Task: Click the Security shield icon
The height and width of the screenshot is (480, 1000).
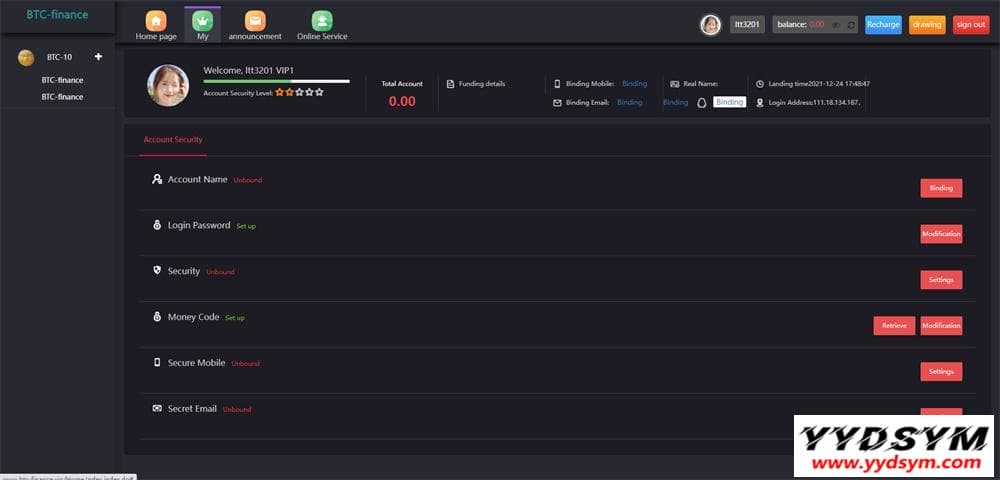Action: tap(157, 271)
